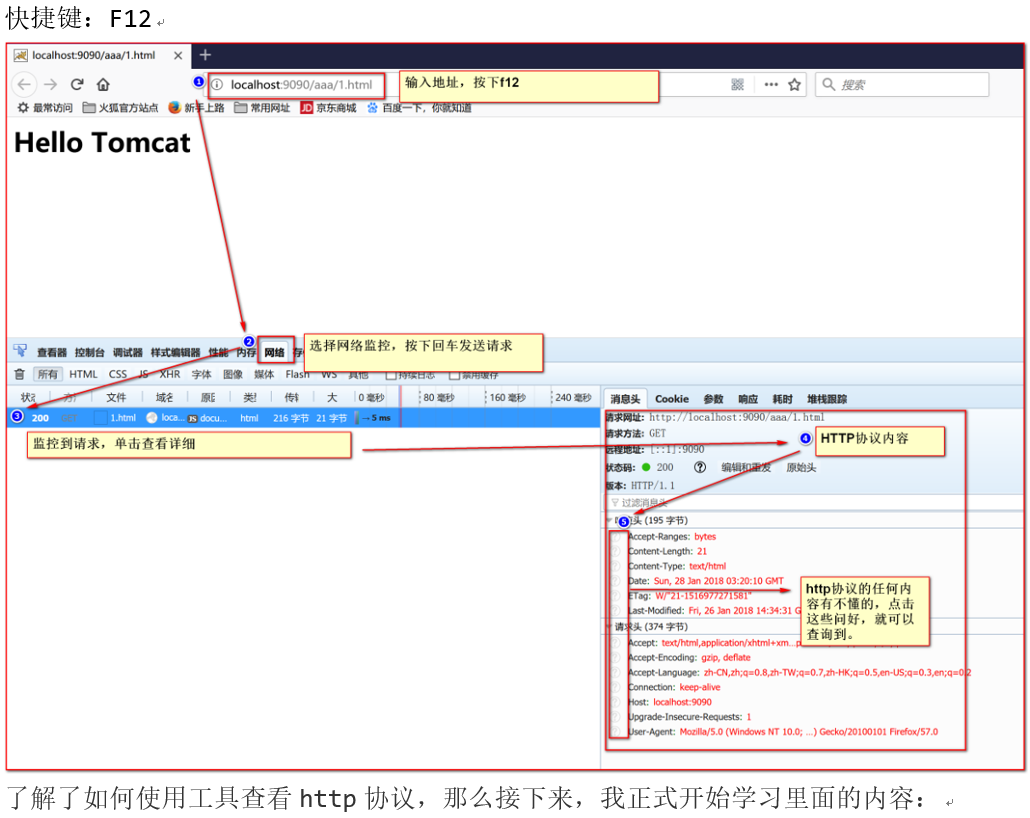Open the 耗时 details tab

coord(782,399)
